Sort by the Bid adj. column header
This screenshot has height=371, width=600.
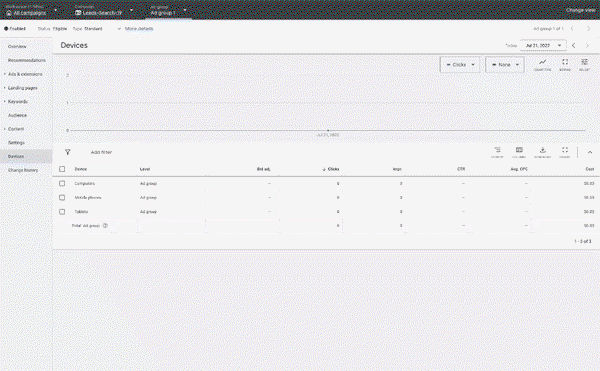point(264,169)
